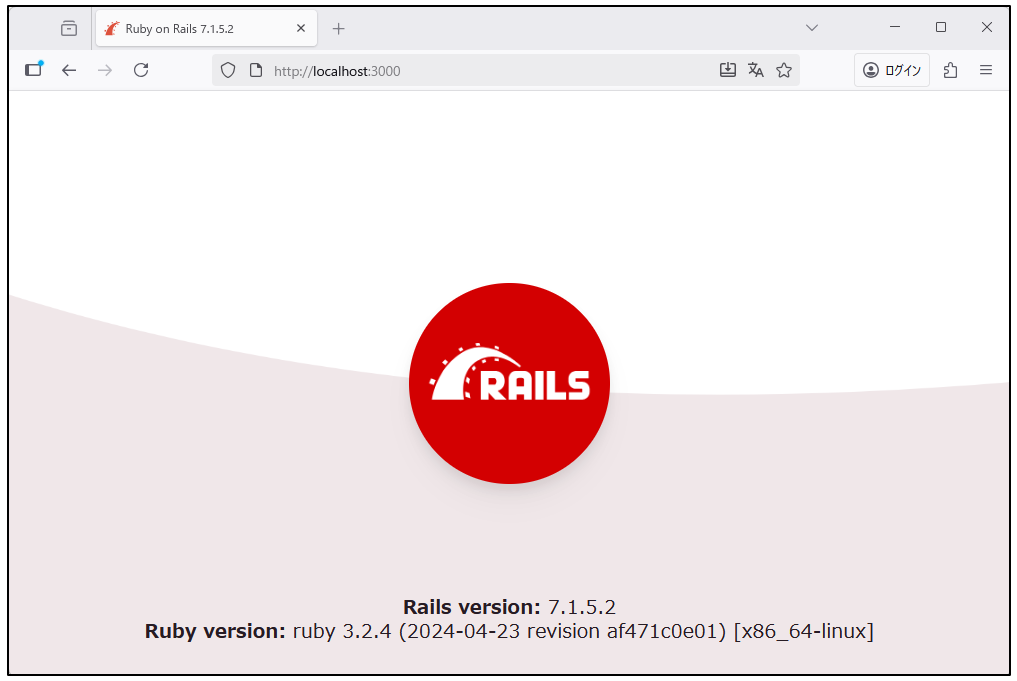This screenshot has height=681, width=1017.
Task: Maximize the browser window
Action: pos(941,28)
